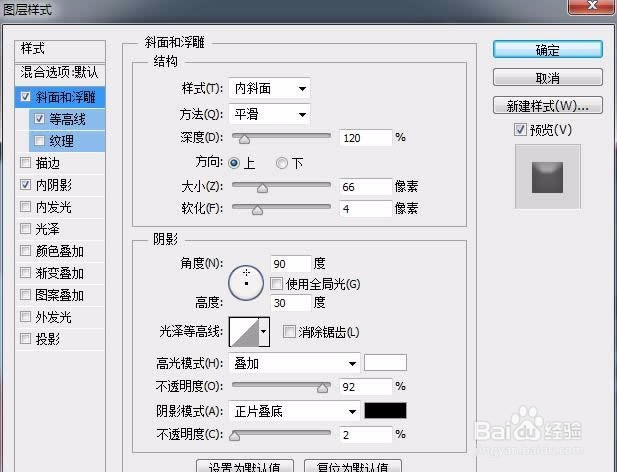The height and width of the screenshot is (472, 617).
Task: Enable the 颜色叠加 checkbox
Action: [x=25, y=251]
